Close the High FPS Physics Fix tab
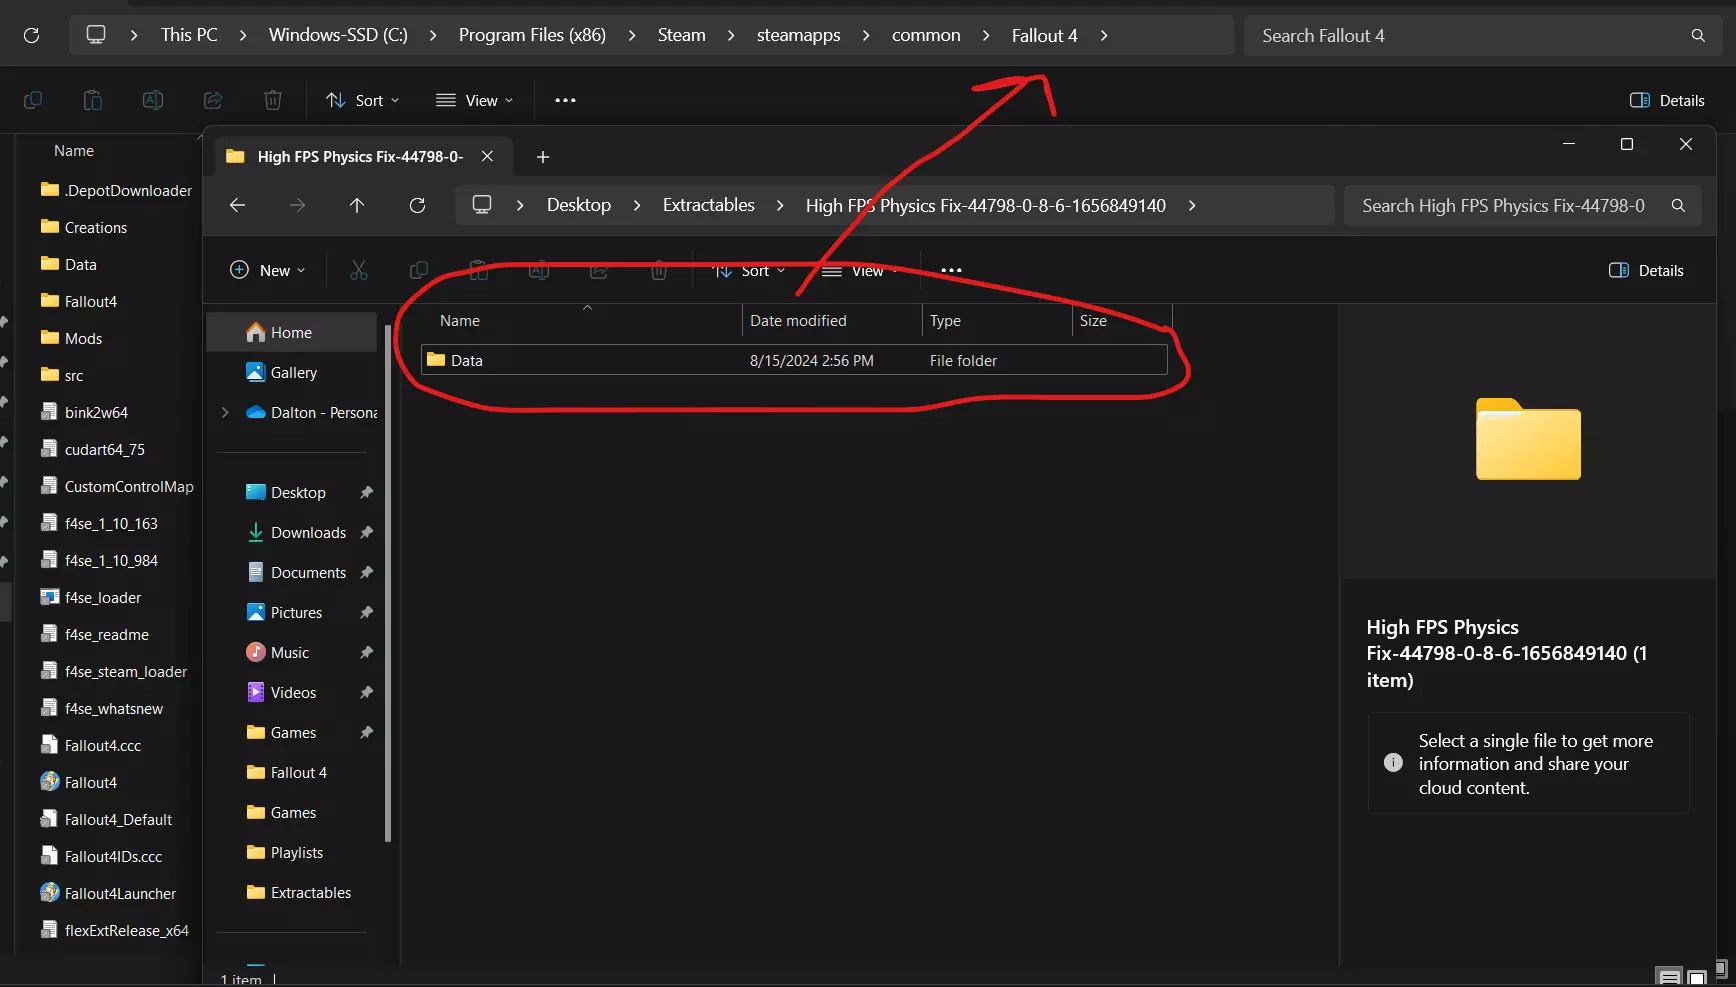The image size is (1736, 987). coord(487,156)
